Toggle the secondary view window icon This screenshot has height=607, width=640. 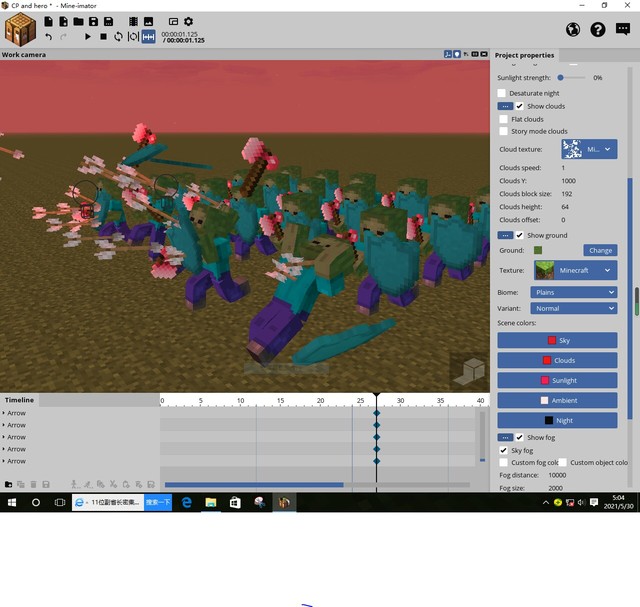click(x=173, y=21)
